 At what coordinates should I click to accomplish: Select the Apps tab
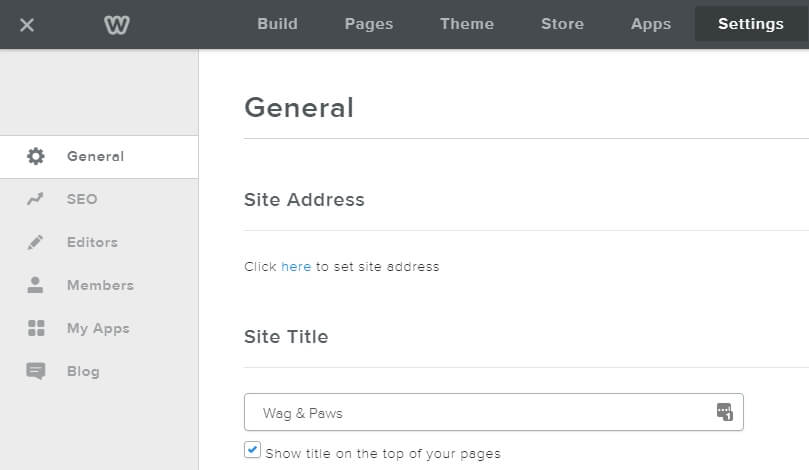coord(651,24)
